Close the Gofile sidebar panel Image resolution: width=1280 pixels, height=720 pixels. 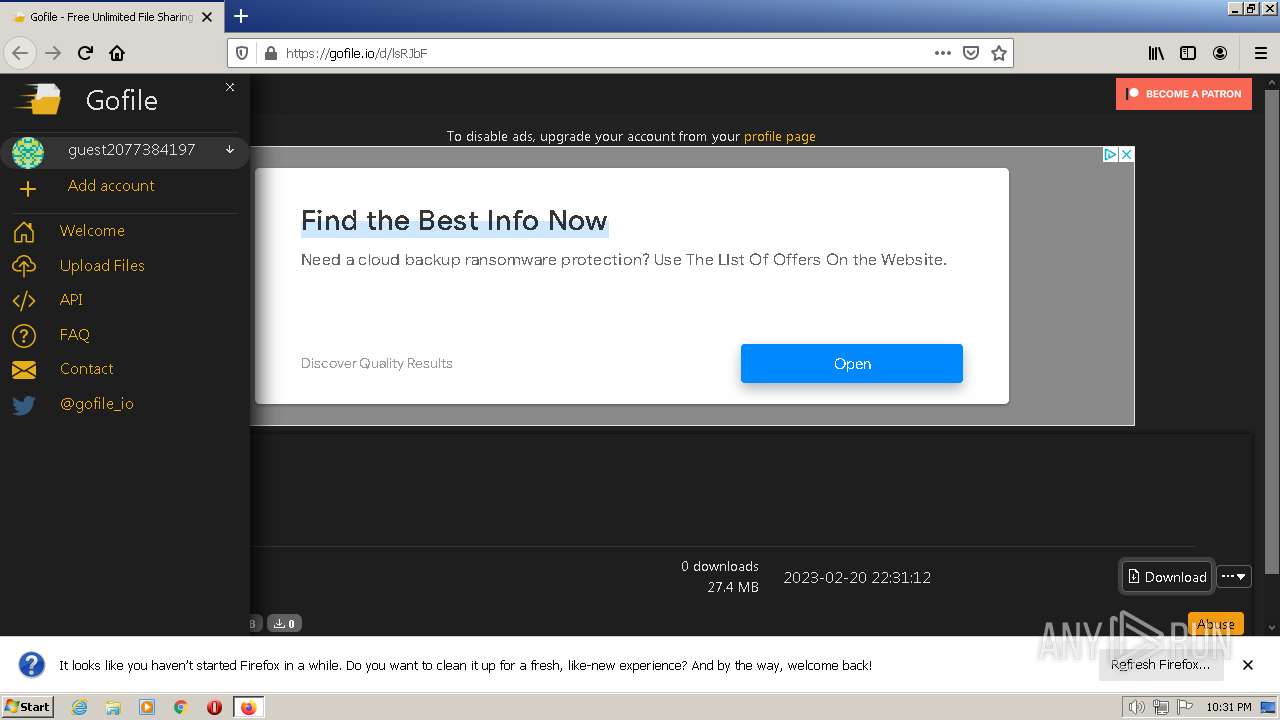coord(230,87)
